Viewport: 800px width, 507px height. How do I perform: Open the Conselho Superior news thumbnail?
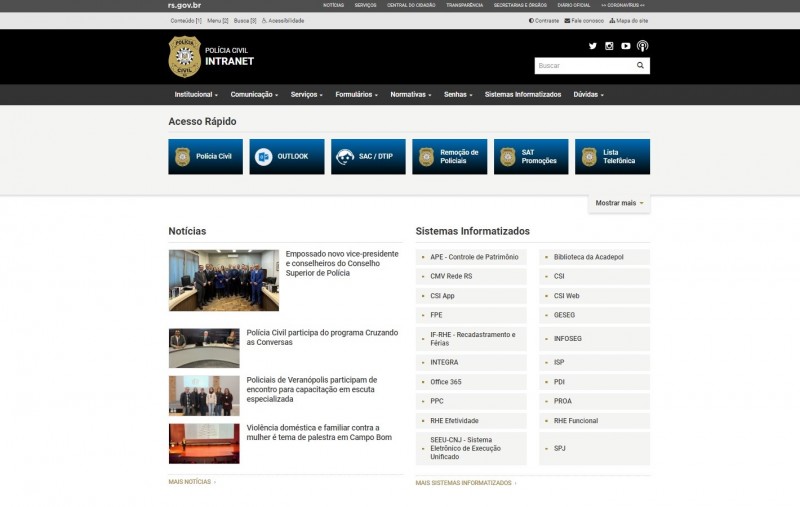click(x=224, y=280)
